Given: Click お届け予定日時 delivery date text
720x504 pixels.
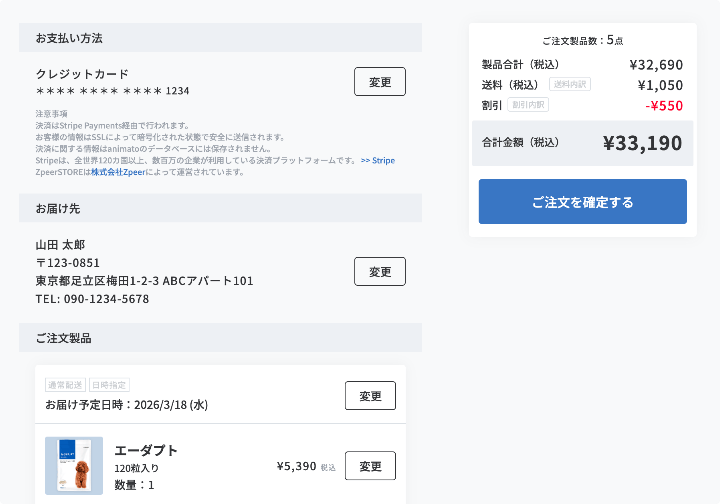Looking at the screenshot, I should pos(126,405).
